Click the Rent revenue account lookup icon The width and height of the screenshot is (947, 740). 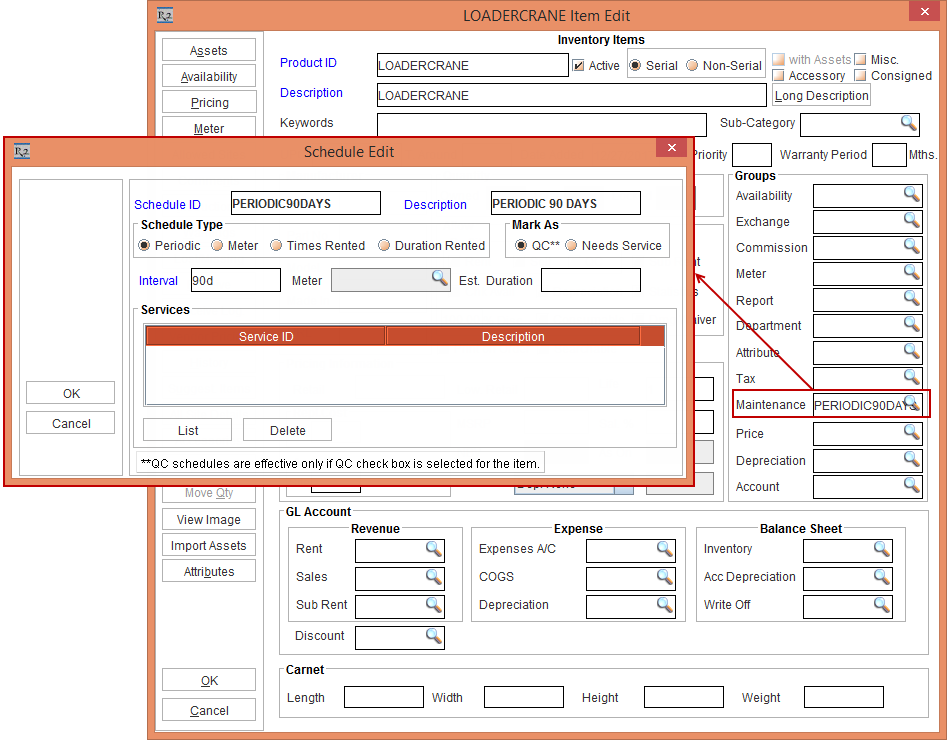[x=433, y=549]
